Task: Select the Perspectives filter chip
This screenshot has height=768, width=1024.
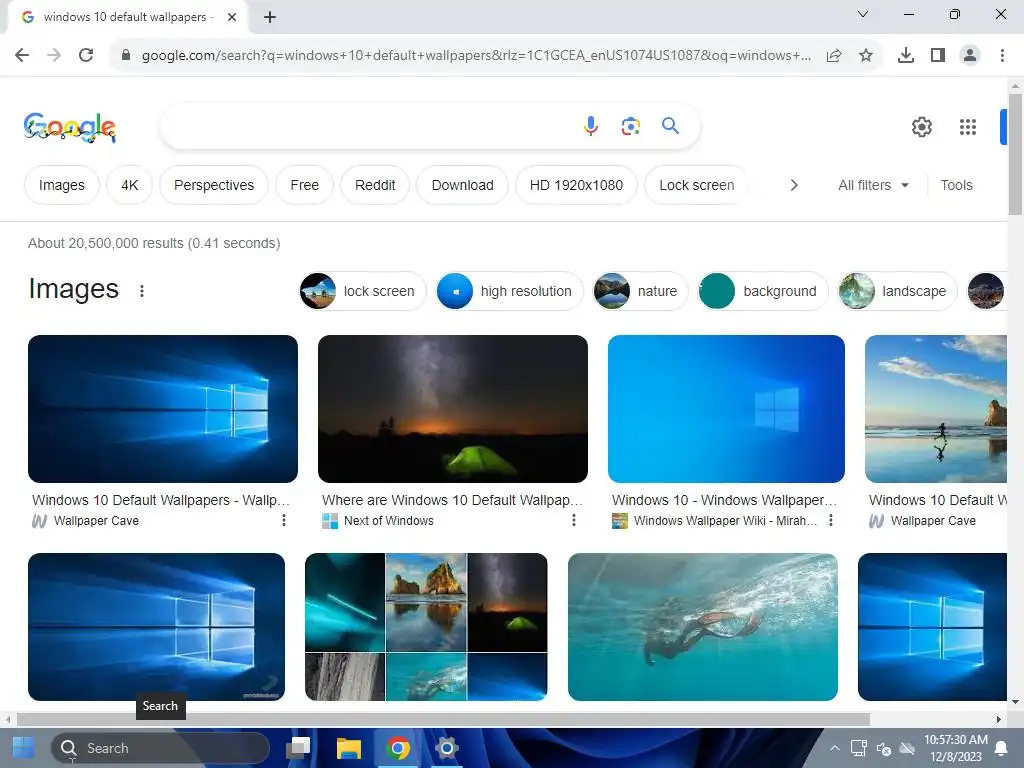Action: (214, 185)
